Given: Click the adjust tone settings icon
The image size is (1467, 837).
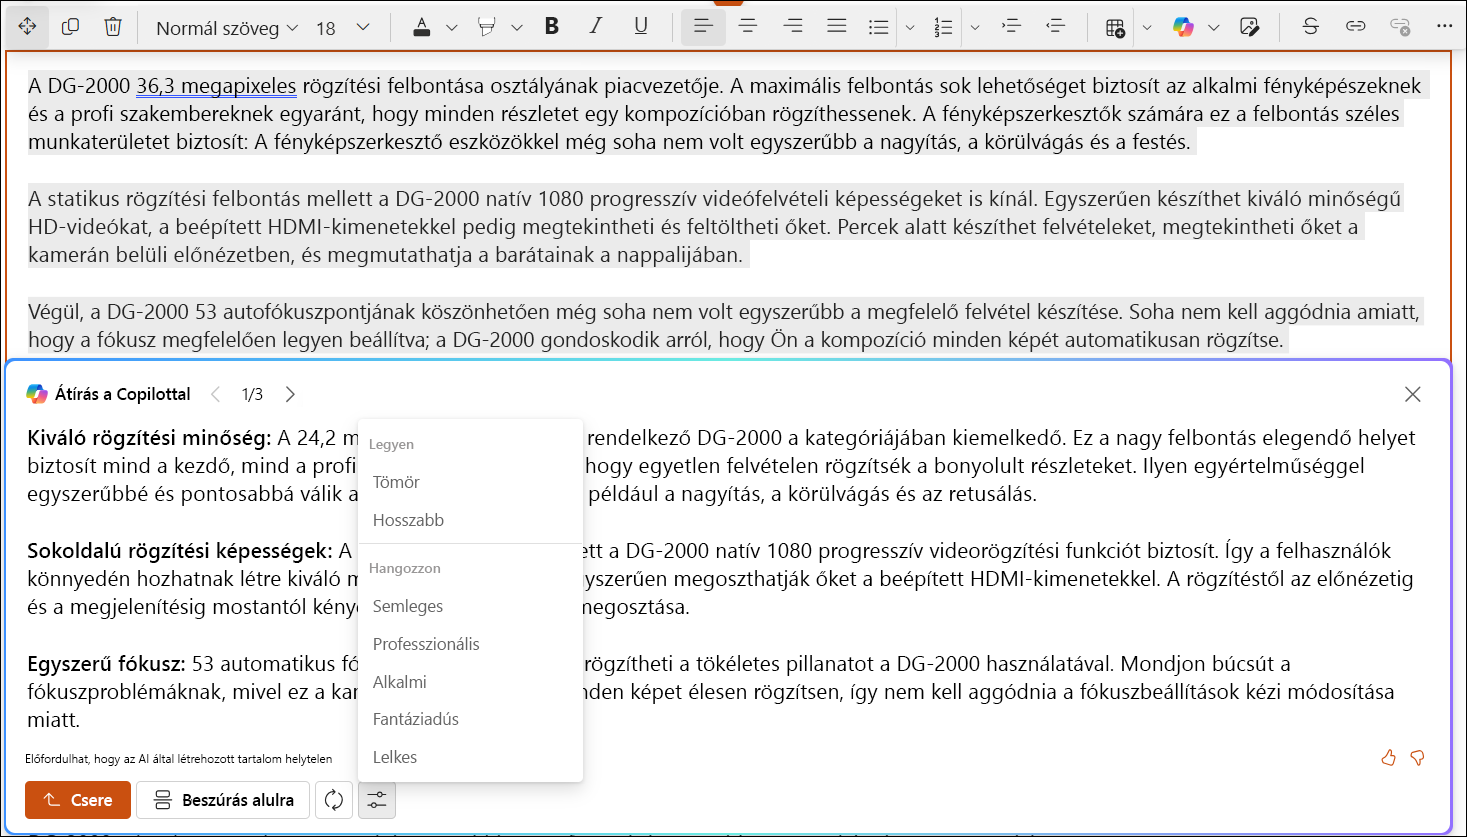Looking at the screenshot, I should click(377, 800).
